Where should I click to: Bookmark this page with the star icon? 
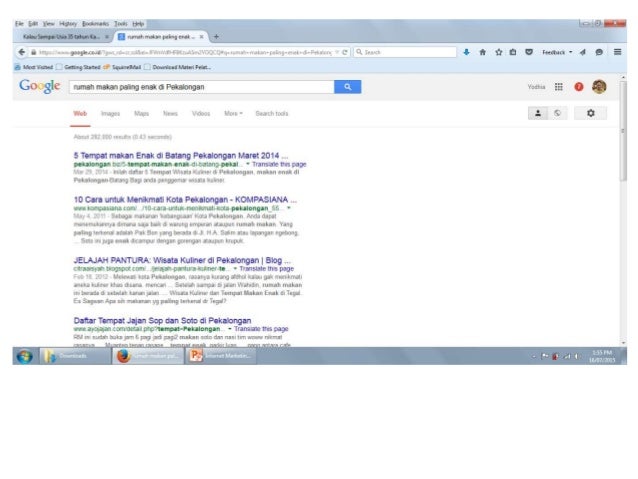498,52
